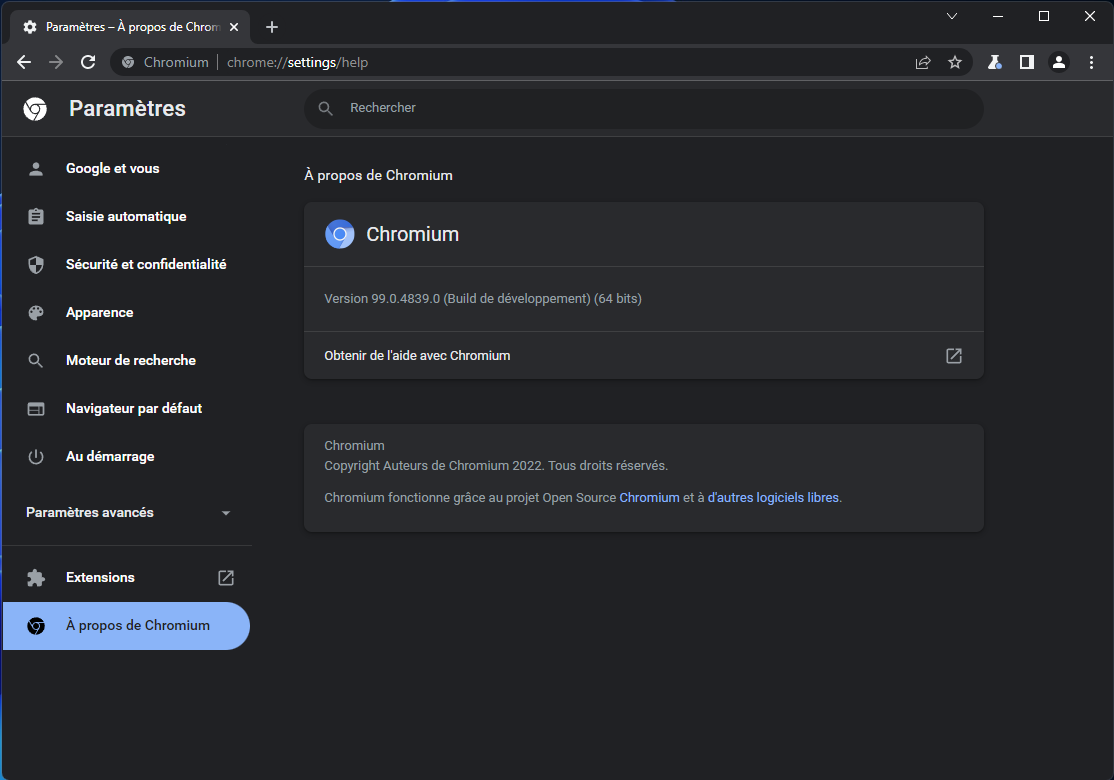Click the blue Chromium logo in the about card
The width and height of the screenshot is (1114, 780).
point(340,234)
